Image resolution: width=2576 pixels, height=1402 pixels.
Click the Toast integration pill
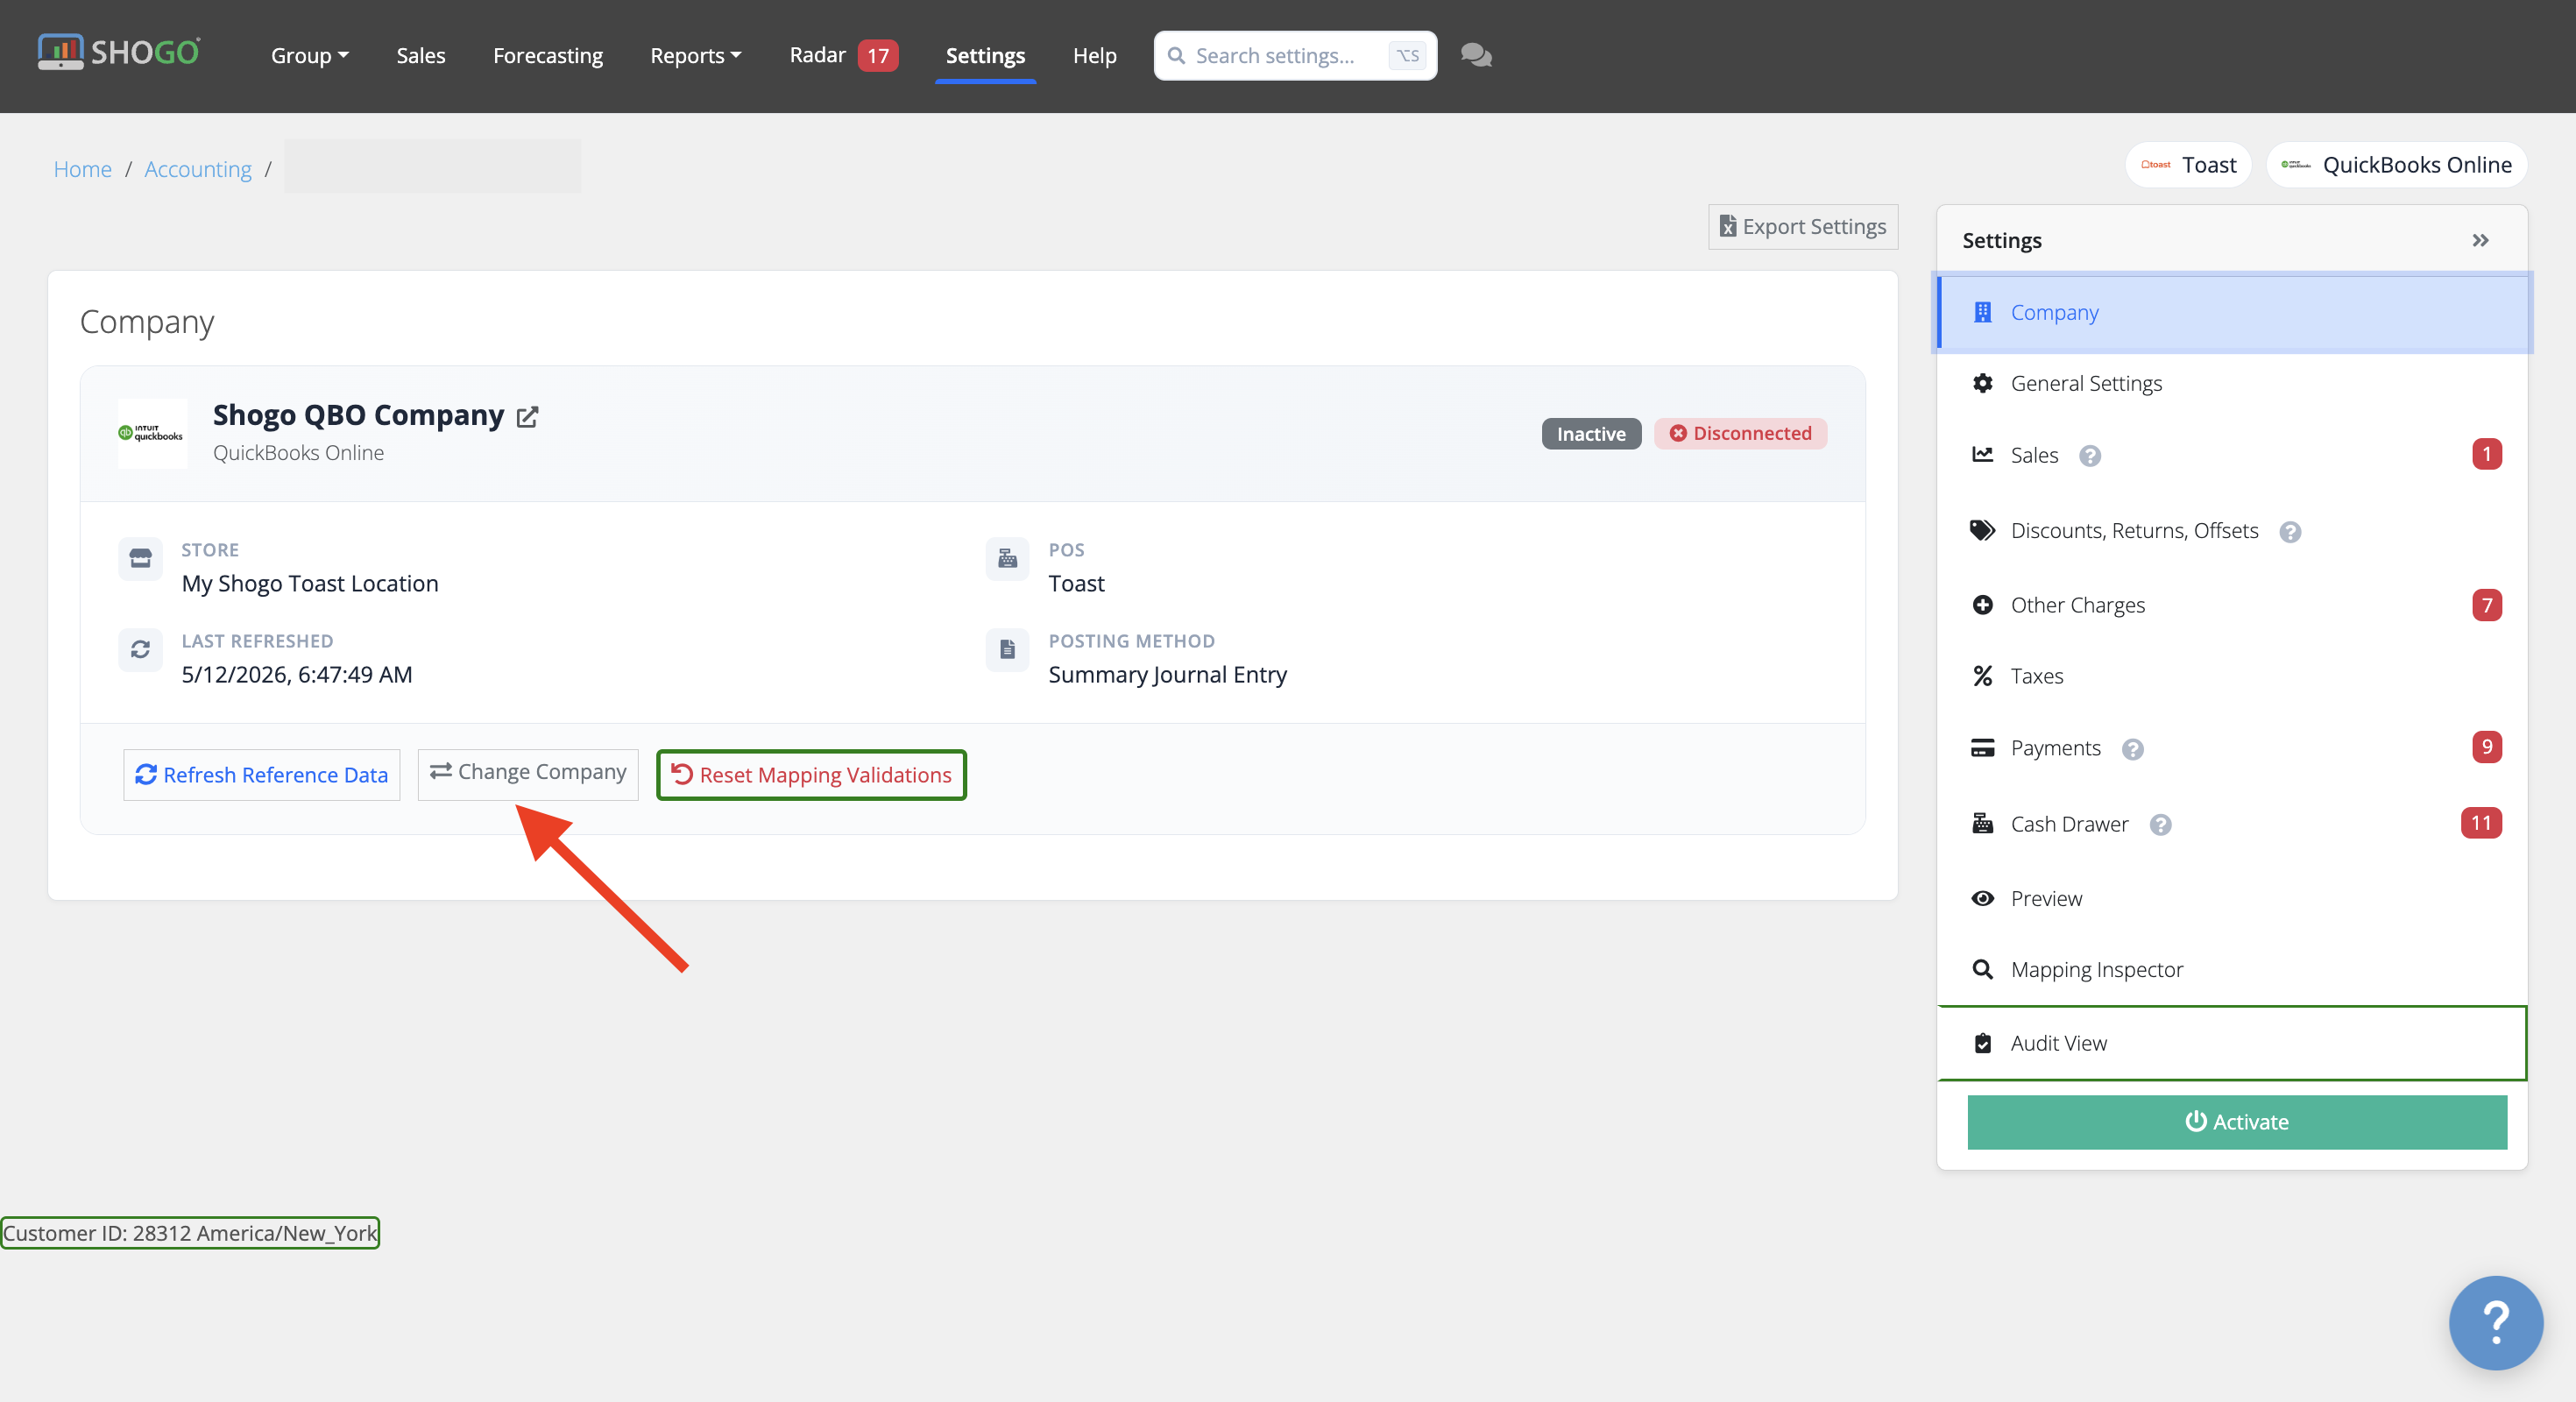point(2188,165)
